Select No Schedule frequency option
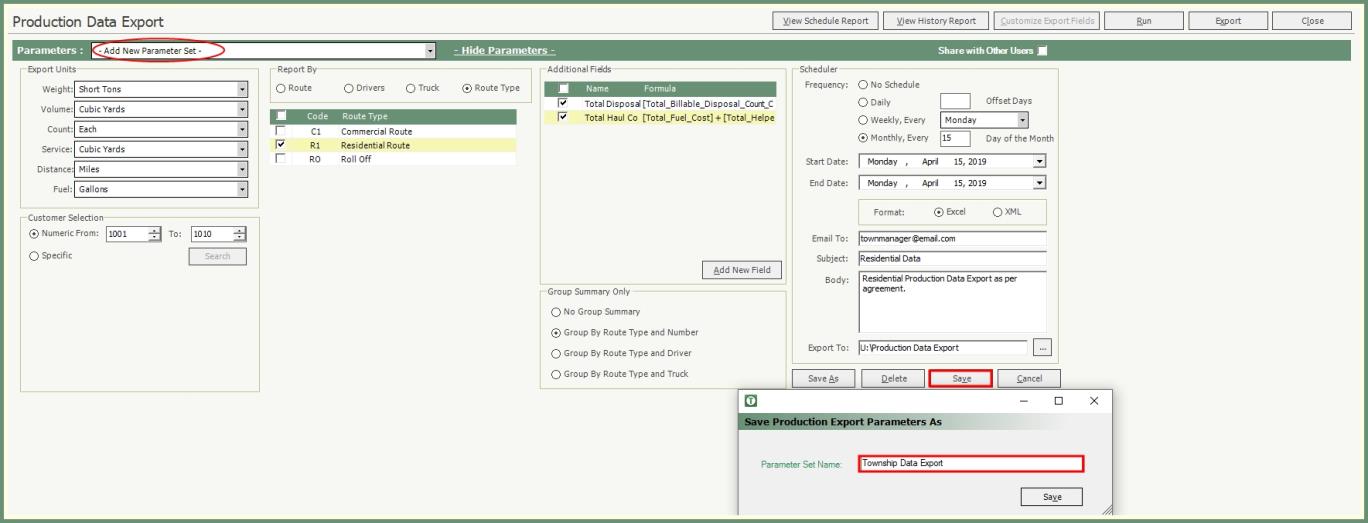The height and width of the screenshot is (523, 1368). point(864,84)
